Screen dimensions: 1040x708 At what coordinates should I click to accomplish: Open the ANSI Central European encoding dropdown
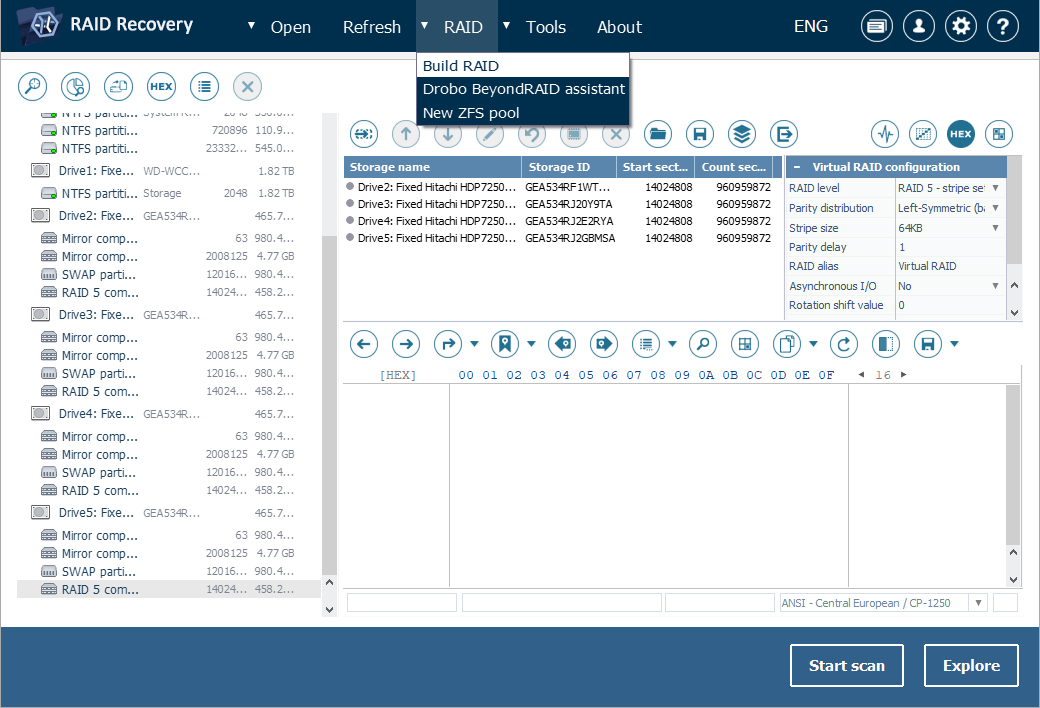(x=977, y=603)
